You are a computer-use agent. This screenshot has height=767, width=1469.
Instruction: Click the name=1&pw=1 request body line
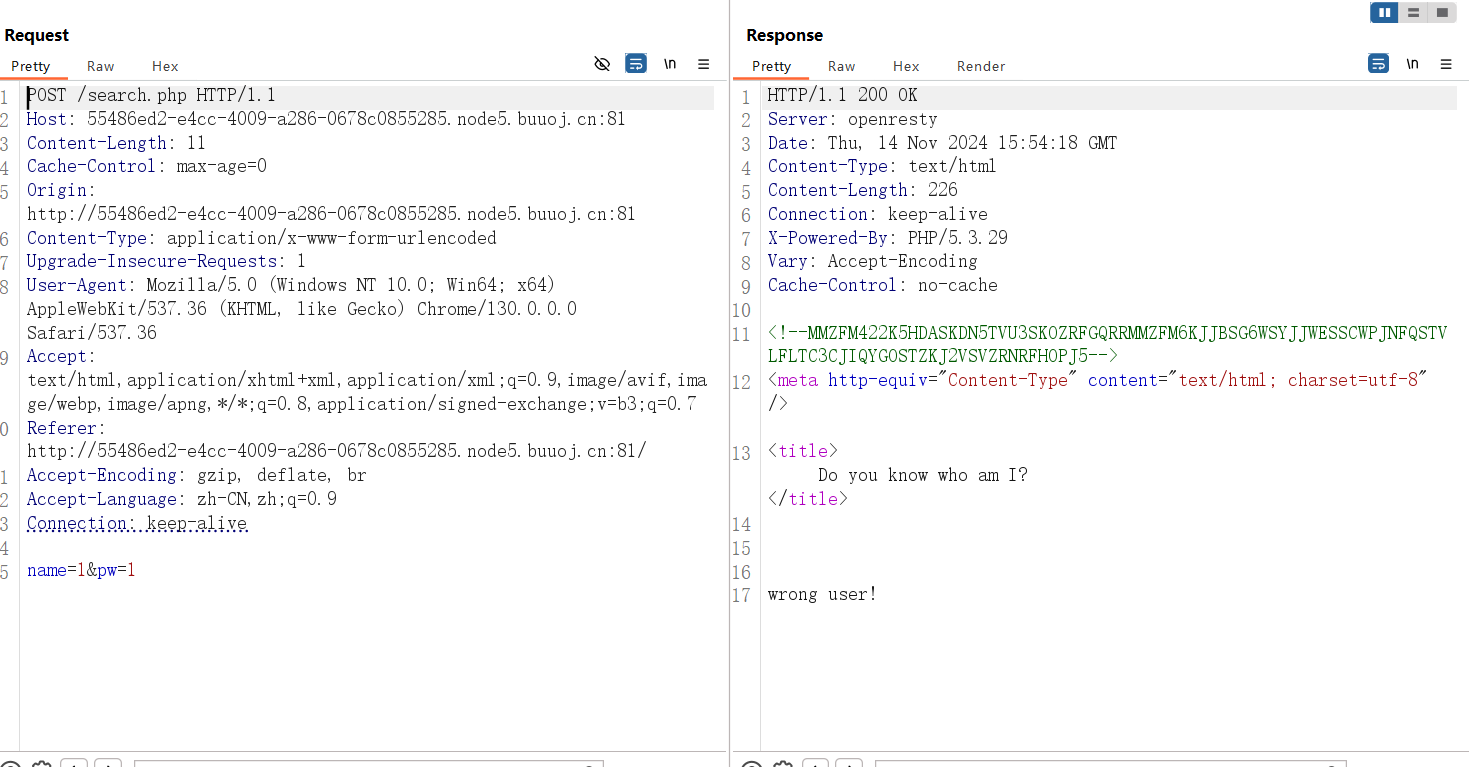pyautogui.click(x=81, y=571)
